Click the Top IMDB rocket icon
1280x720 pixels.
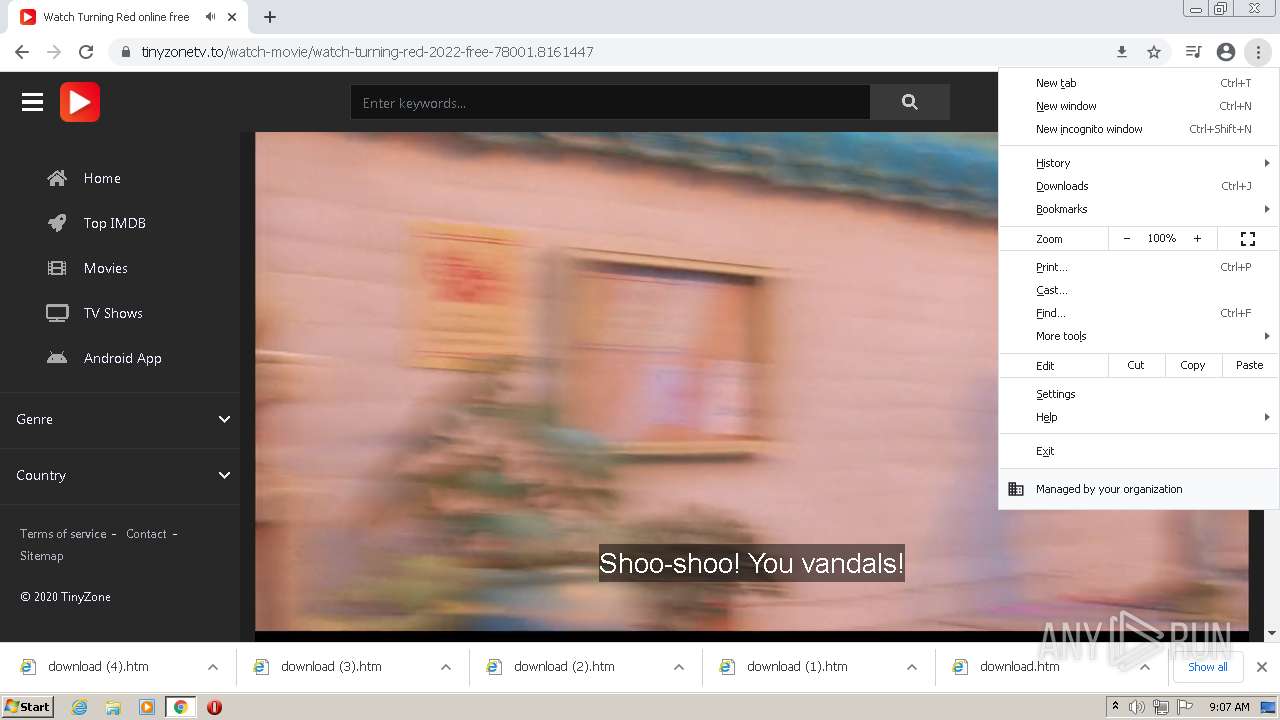[x=57, y=223]
